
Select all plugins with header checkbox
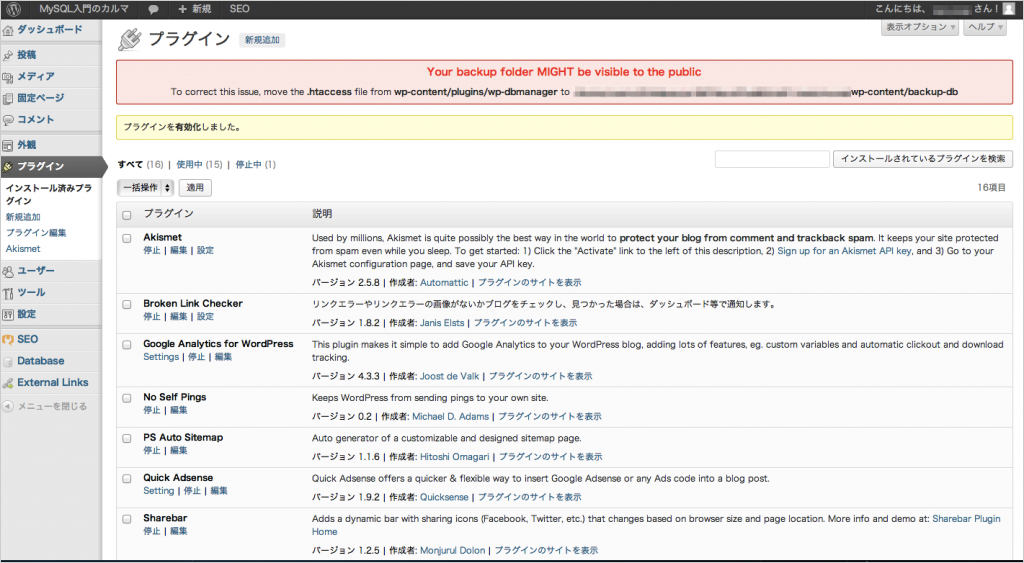127,215
